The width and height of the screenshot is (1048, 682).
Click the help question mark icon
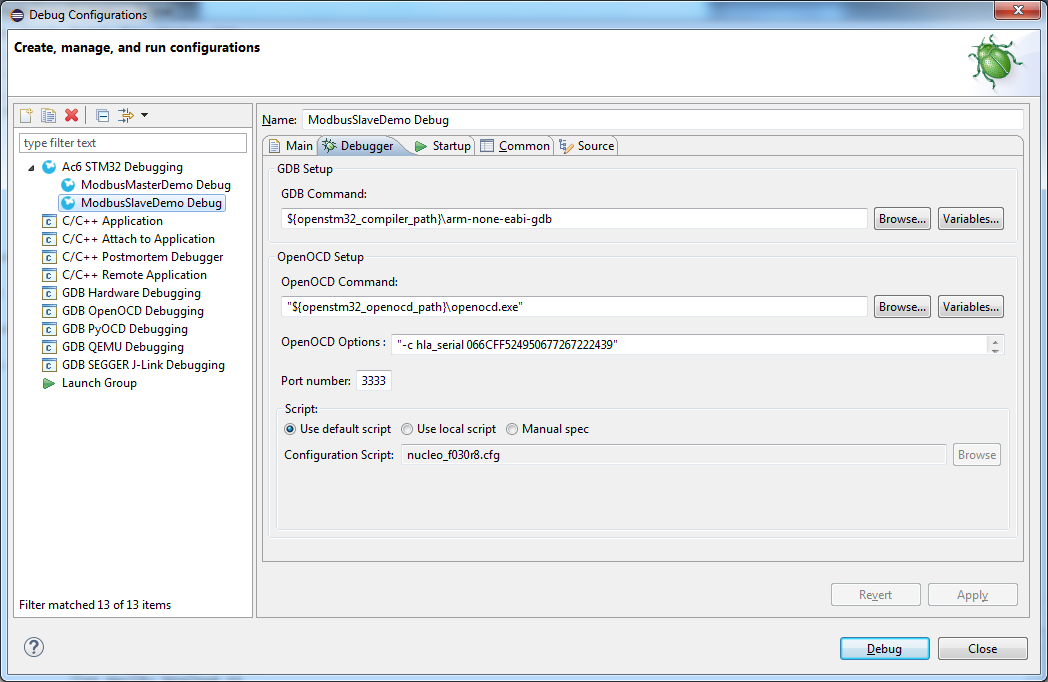tap(34, 648)
